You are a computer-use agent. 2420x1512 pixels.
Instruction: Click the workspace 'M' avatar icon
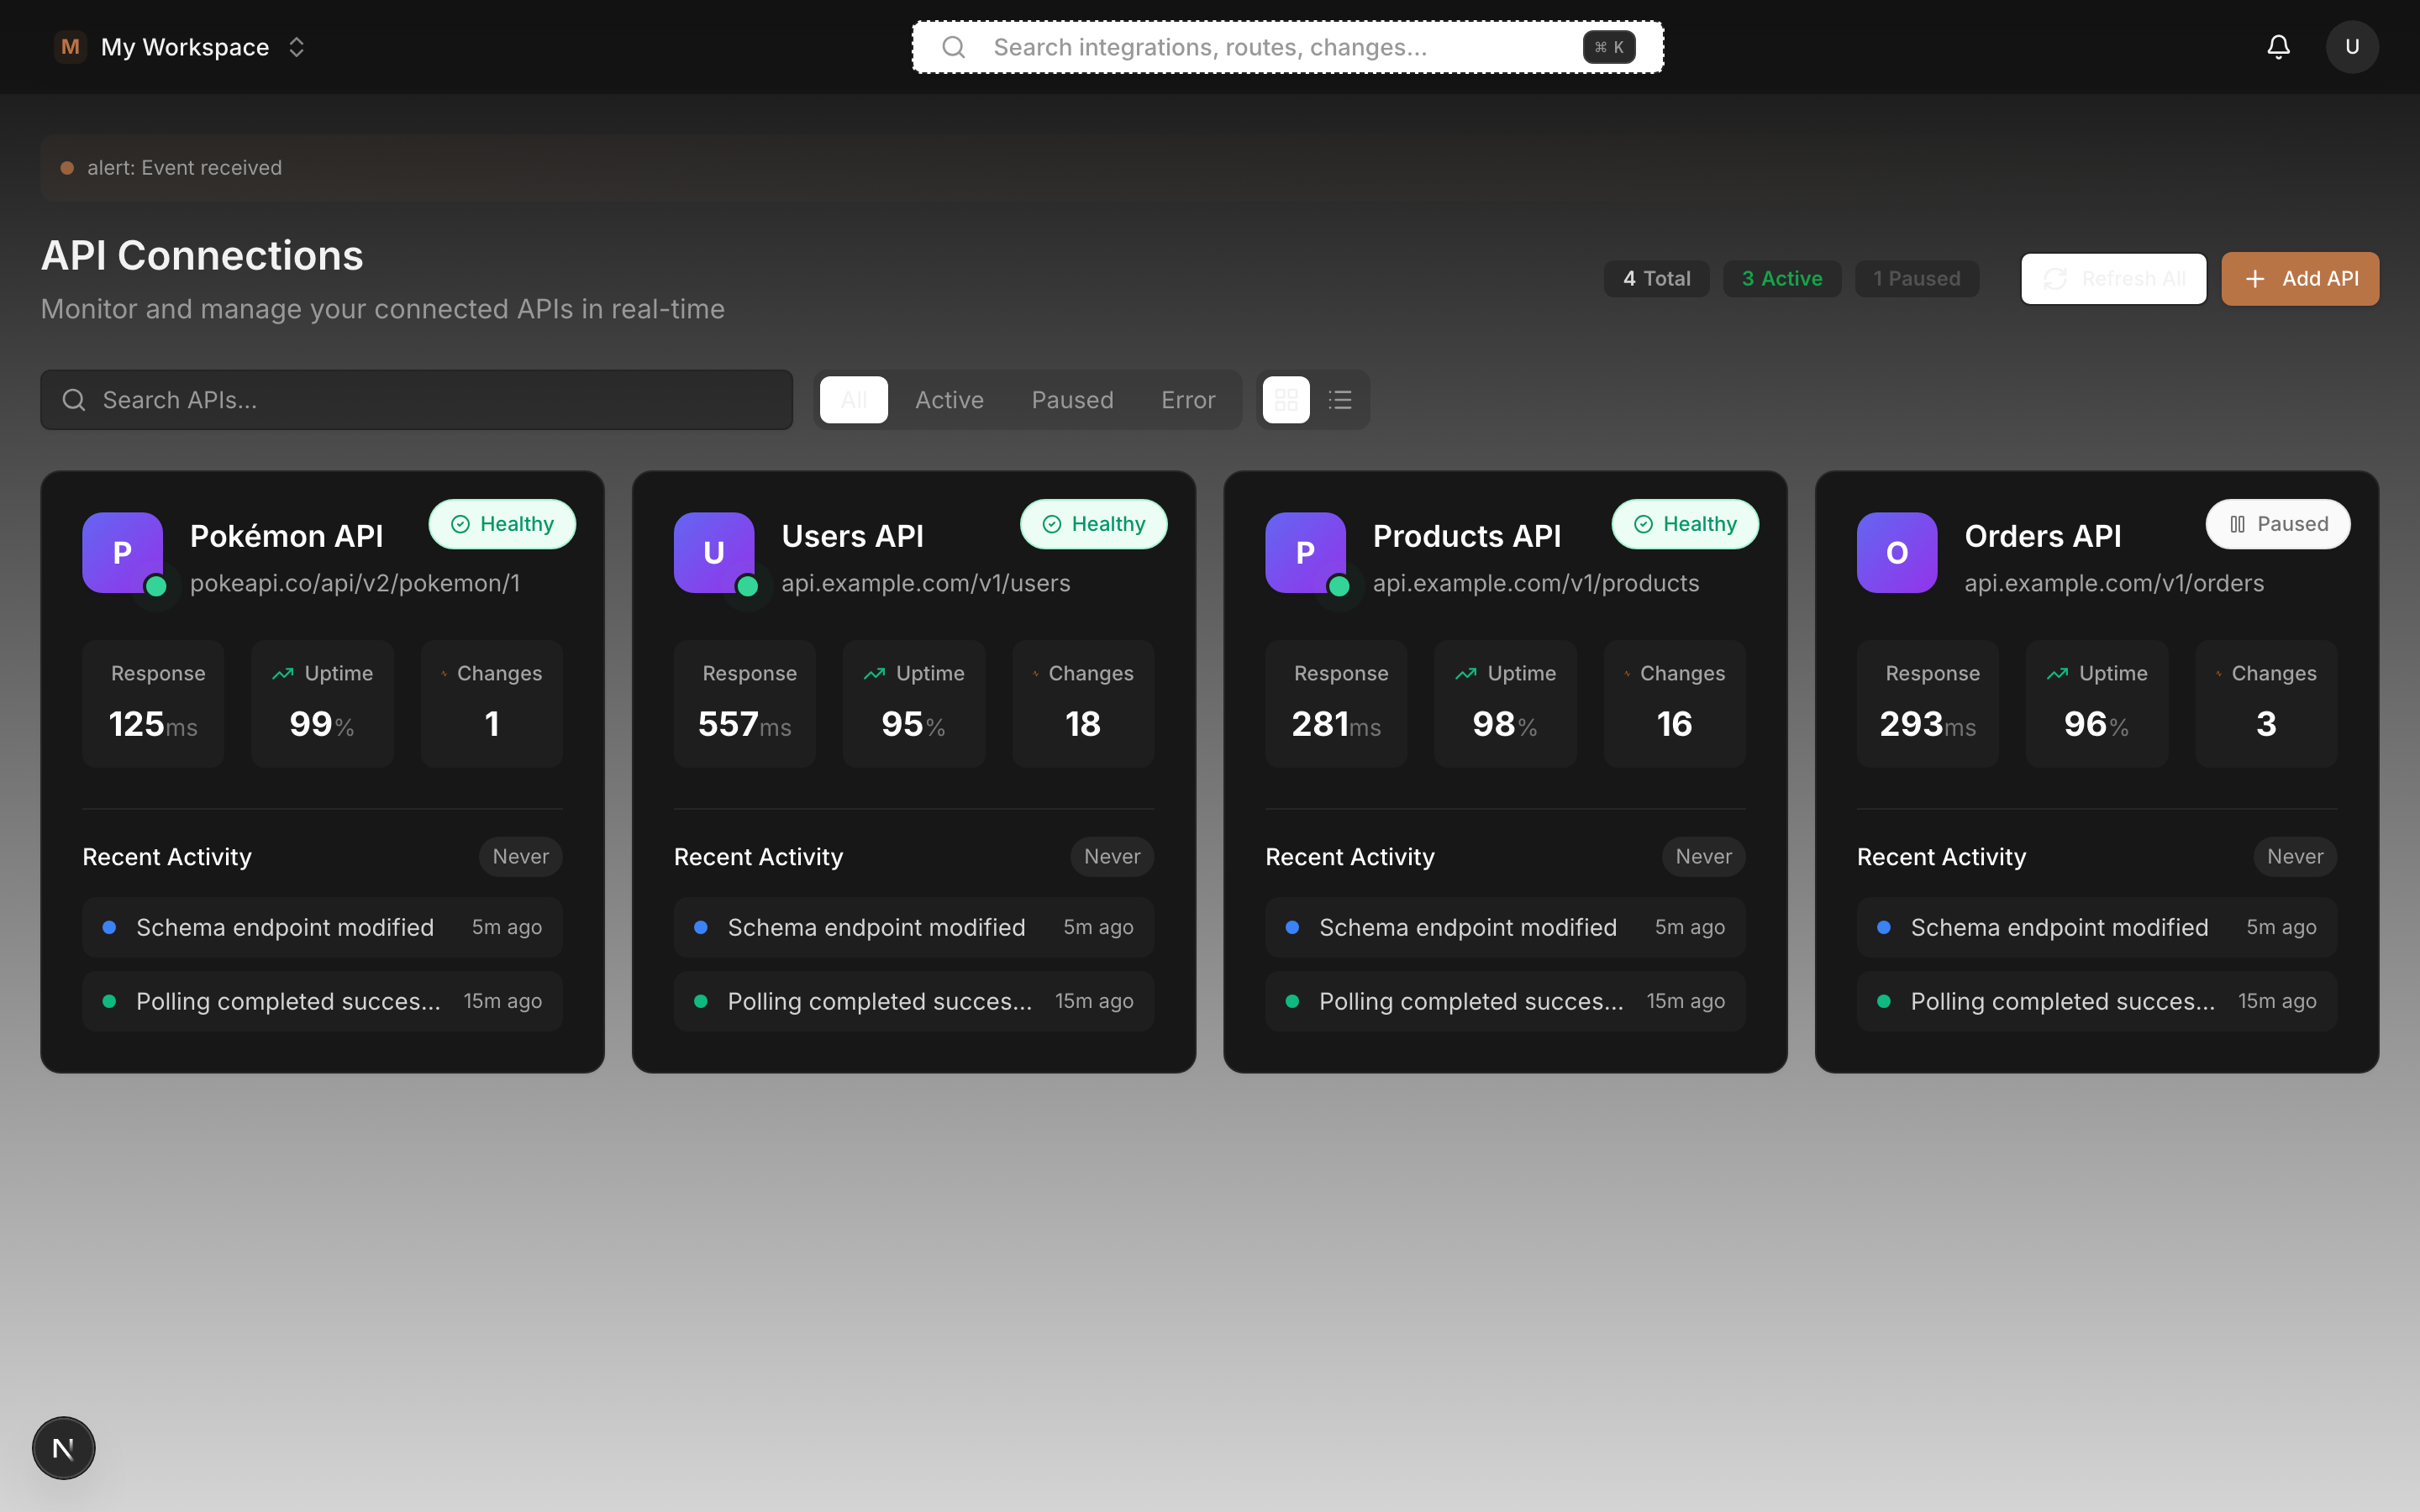(70, 46)
